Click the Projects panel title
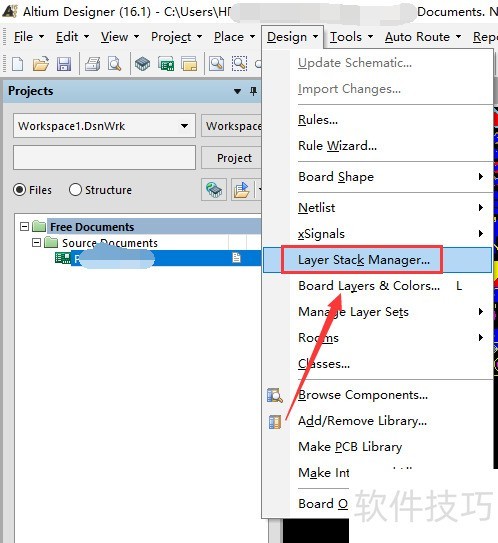 pyautogui.click(x=30, y=91)
